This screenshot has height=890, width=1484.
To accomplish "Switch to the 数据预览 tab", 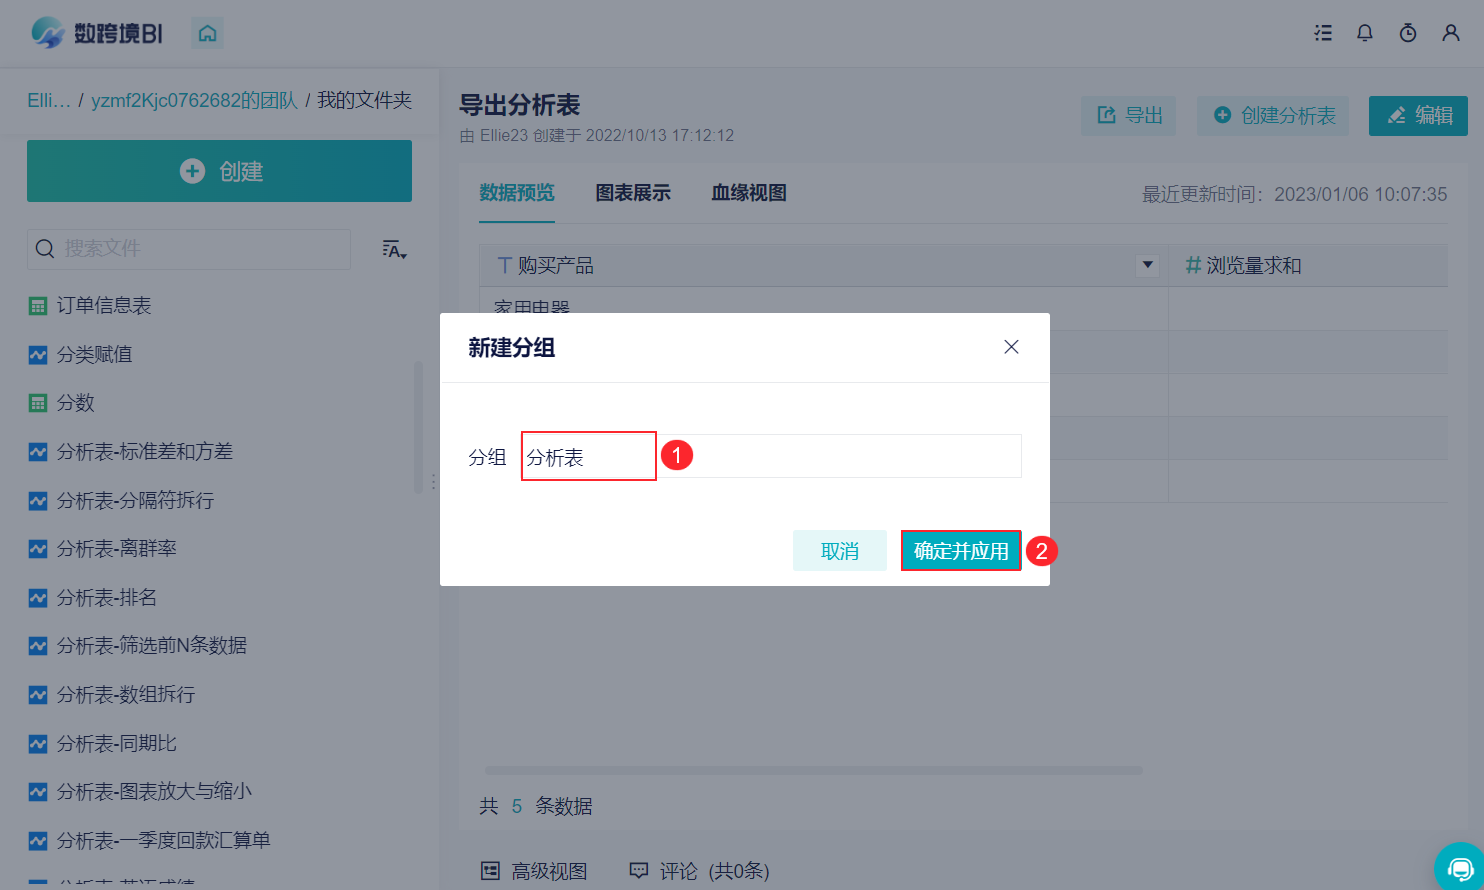I will pyautogui.click(x=517, y=193).
